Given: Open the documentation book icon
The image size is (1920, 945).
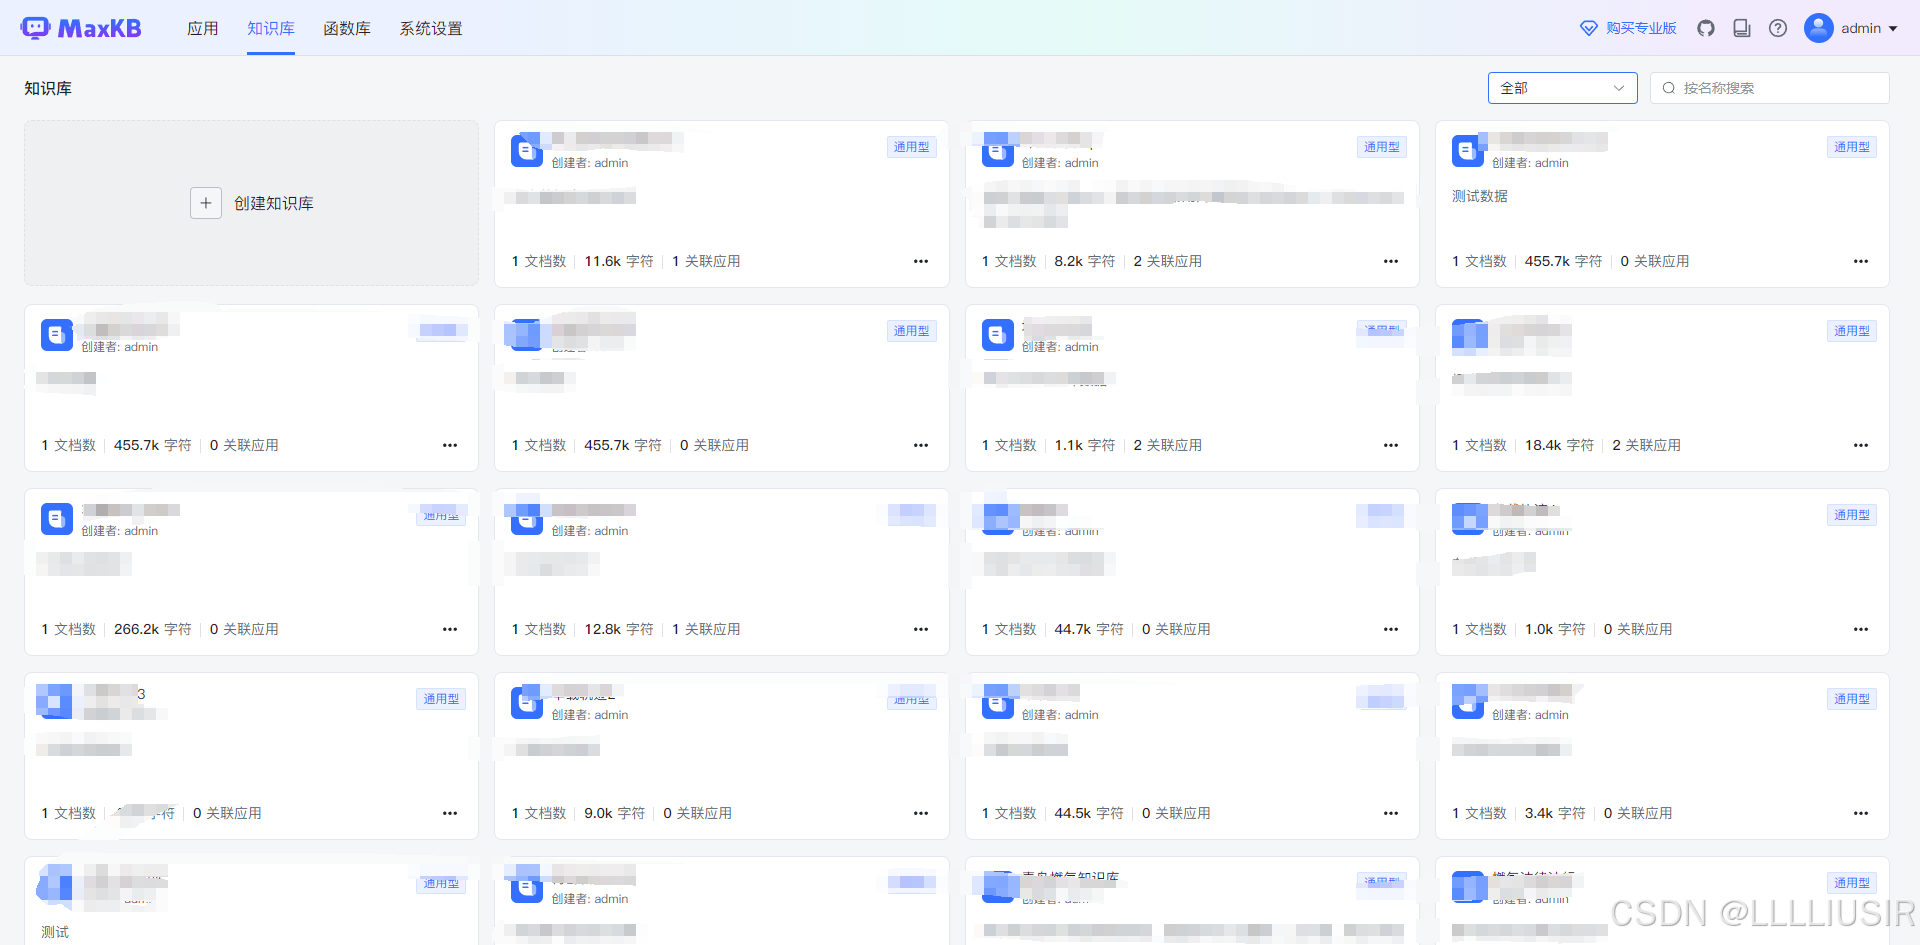Looking at the screenshot, I should (1742, 28).
